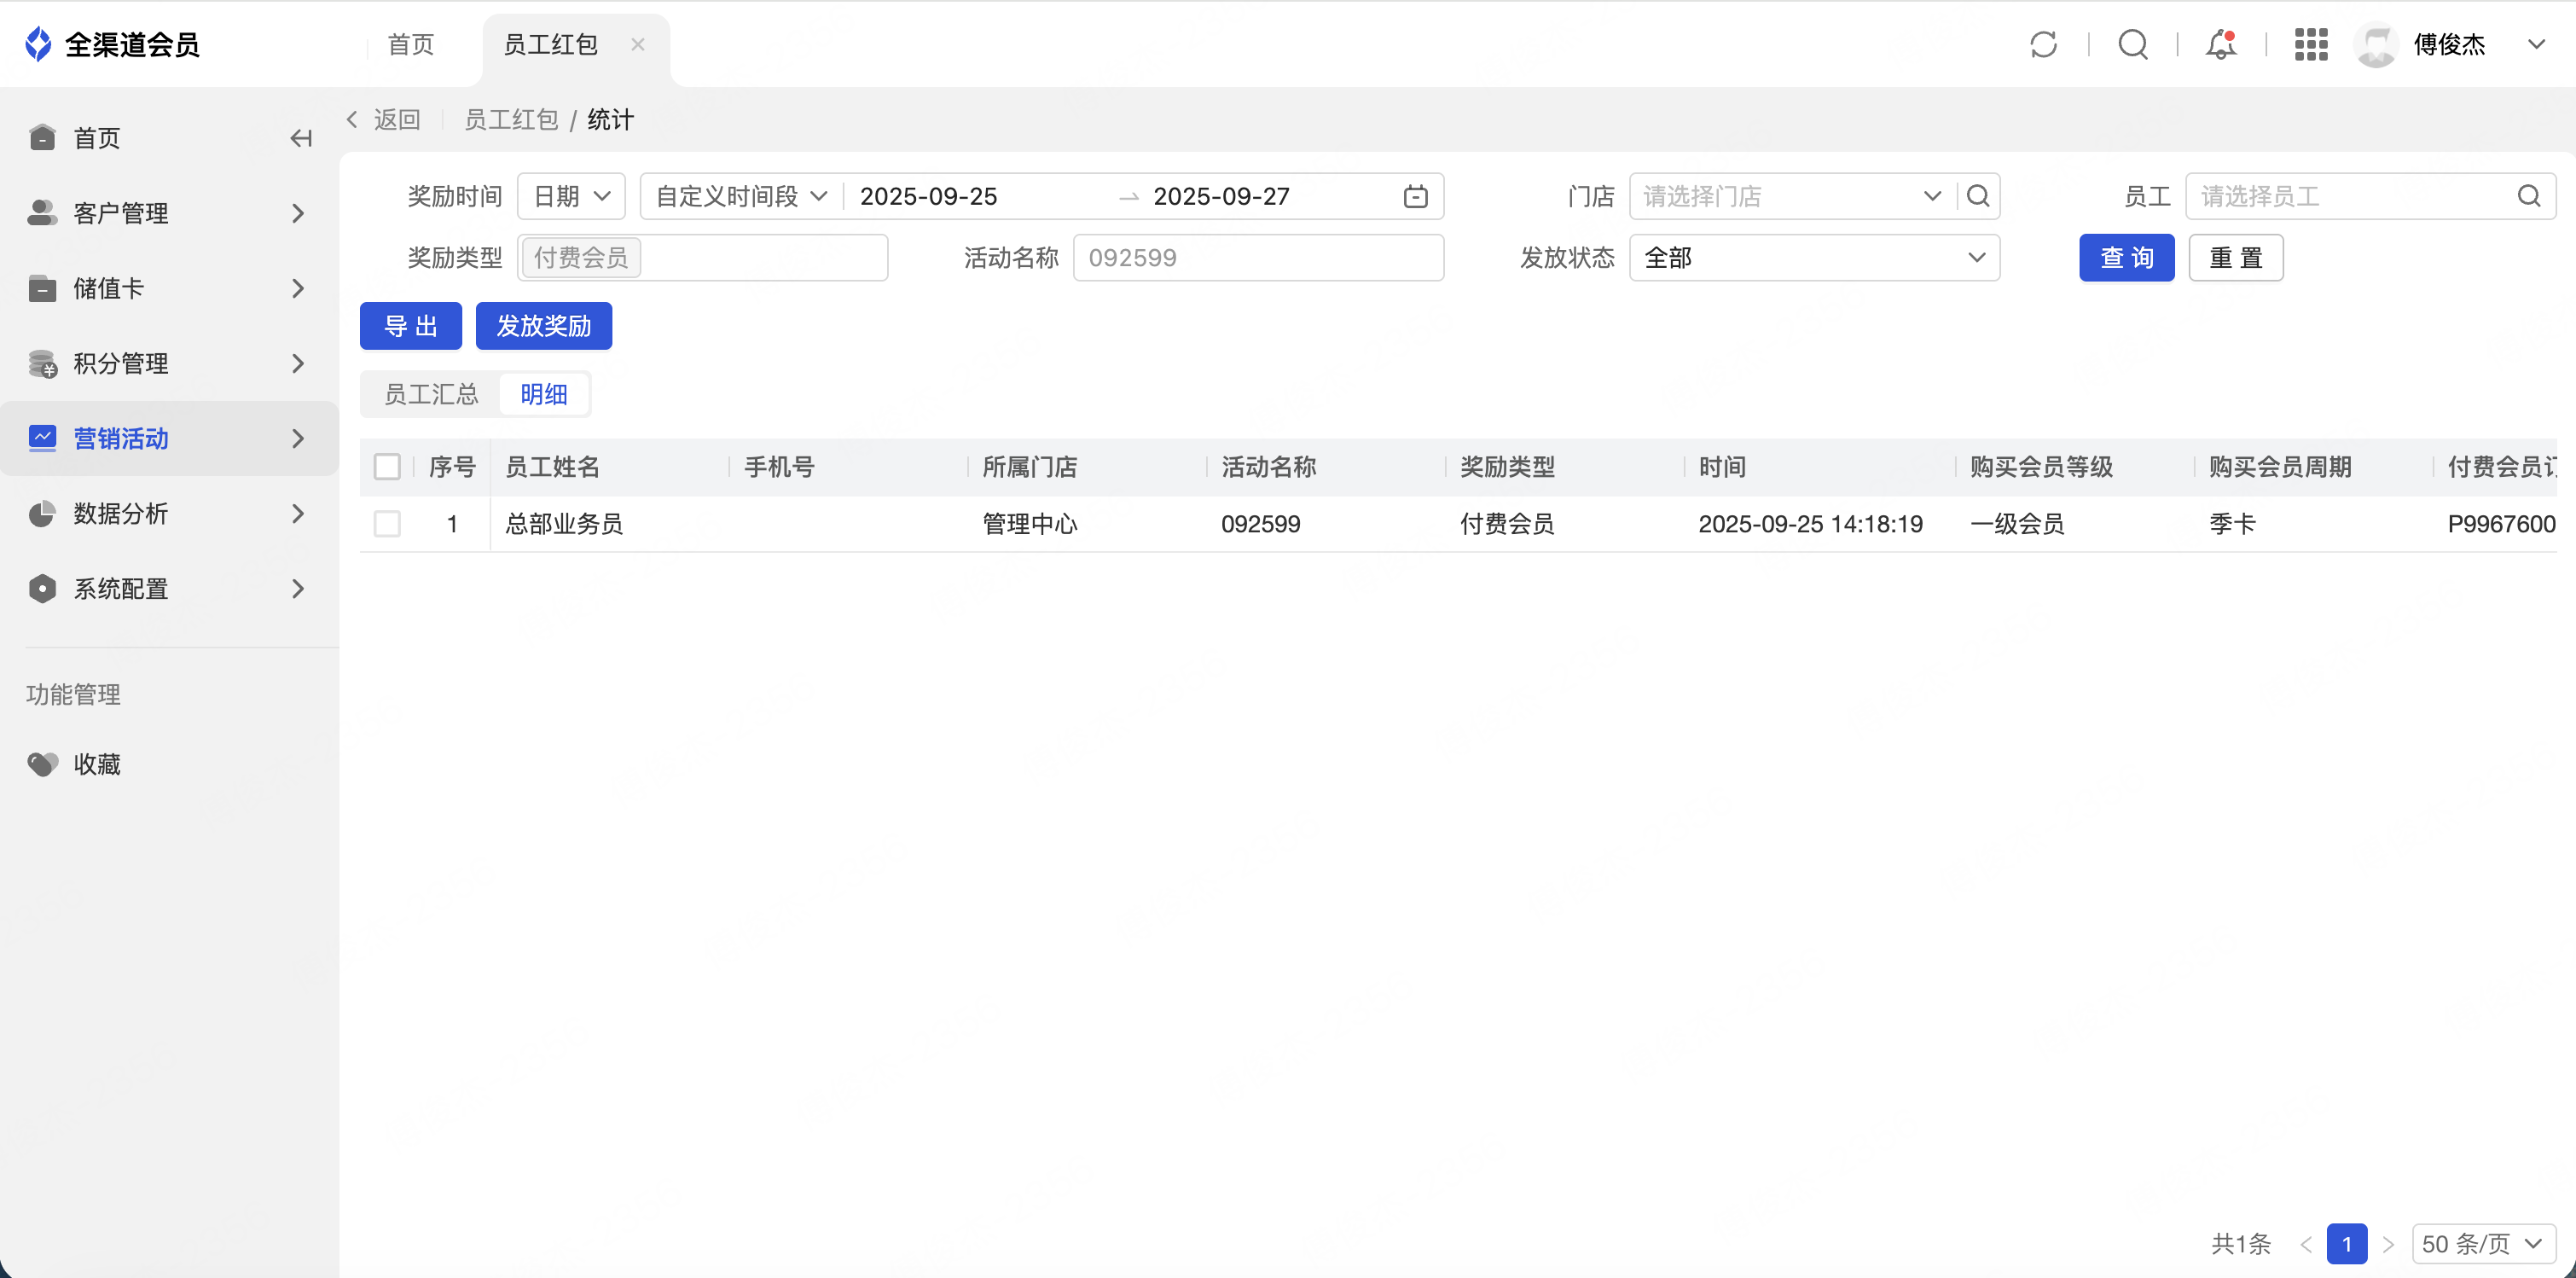Image resolution: width=2576 pixels, height=1278 pixels.
Task: Click the refresh icon in top bar
Action: point(2043,44)
